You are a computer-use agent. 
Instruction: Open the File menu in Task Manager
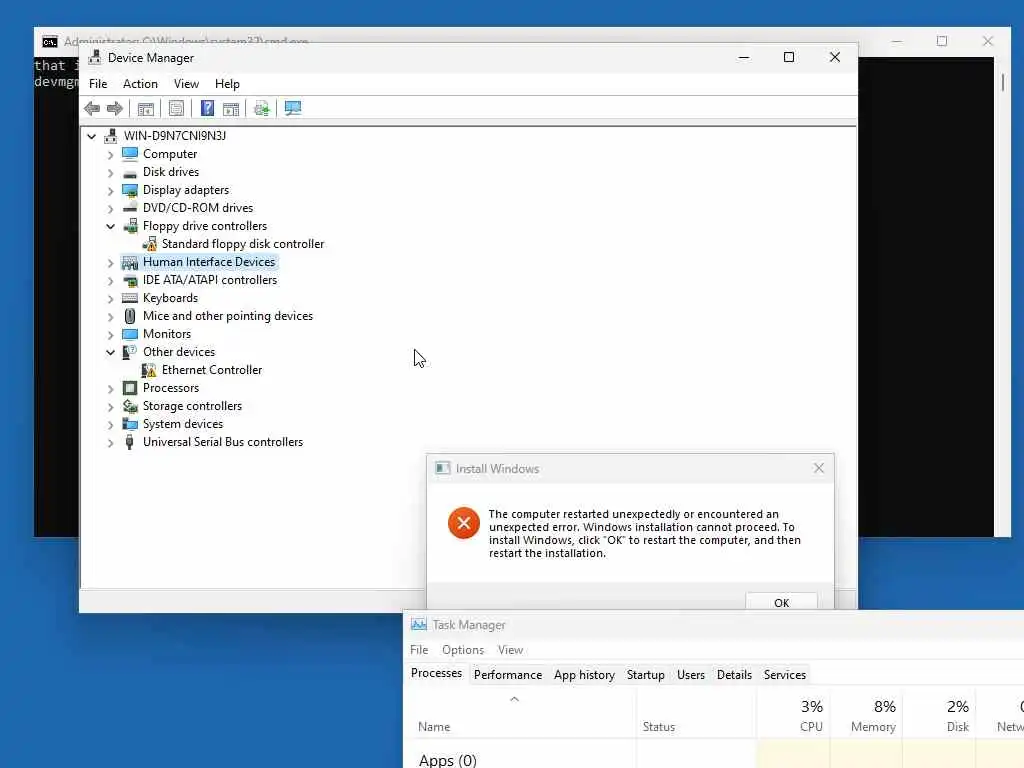(419, 650)
